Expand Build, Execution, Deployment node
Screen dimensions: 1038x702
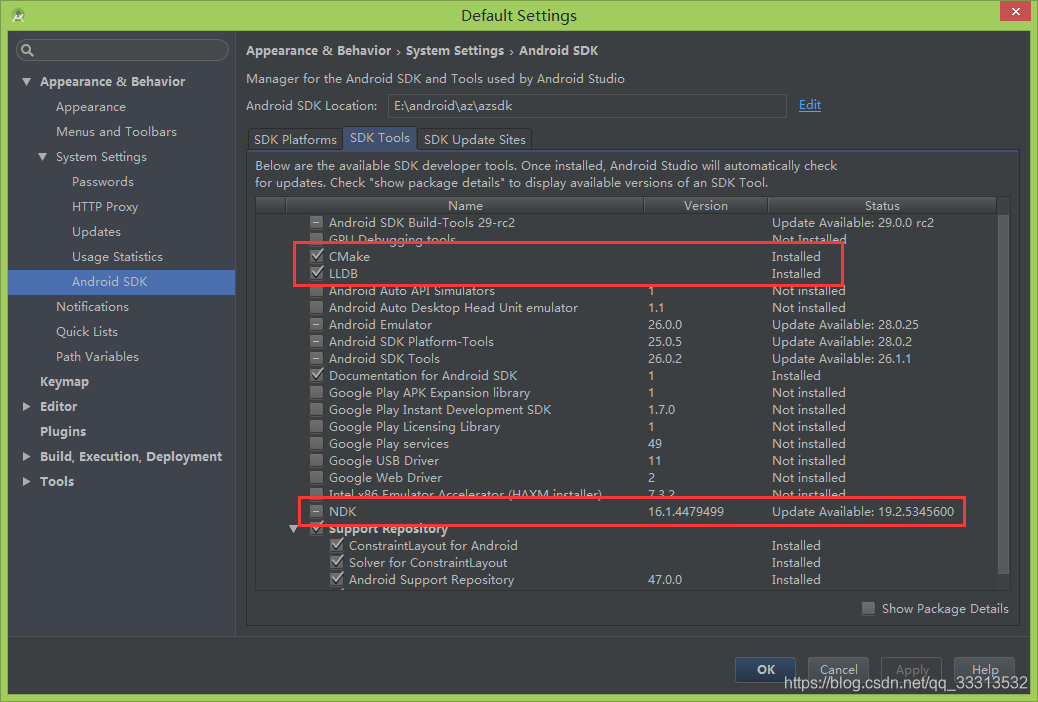click(x=26, y=456)
